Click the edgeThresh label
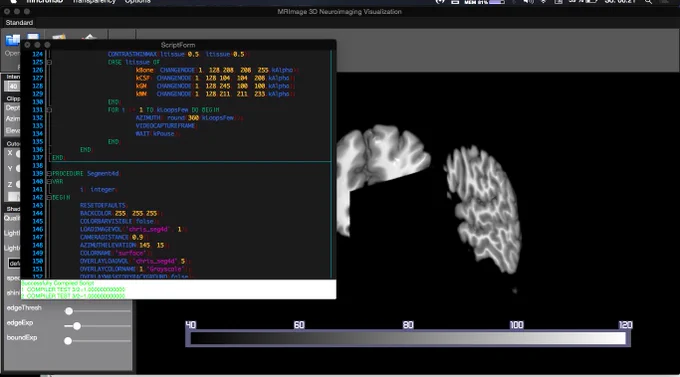 (24, 308)
